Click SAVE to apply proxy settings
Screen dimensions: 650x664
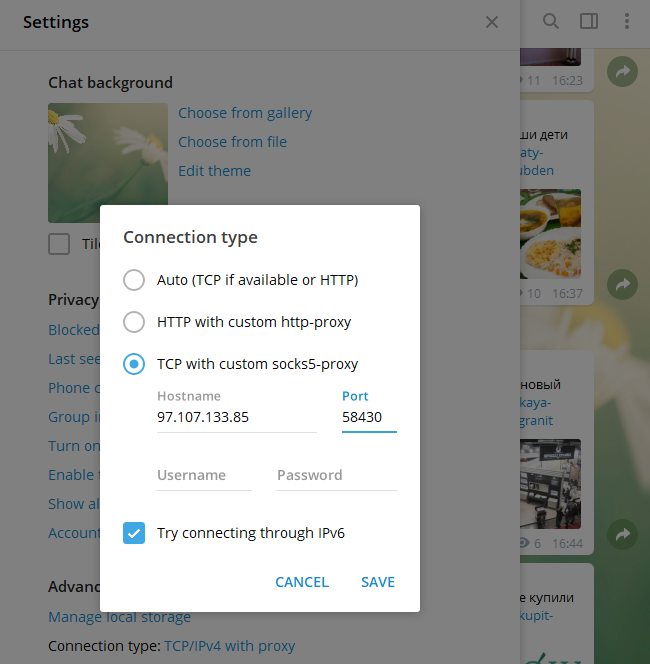[x=378, y=582]
